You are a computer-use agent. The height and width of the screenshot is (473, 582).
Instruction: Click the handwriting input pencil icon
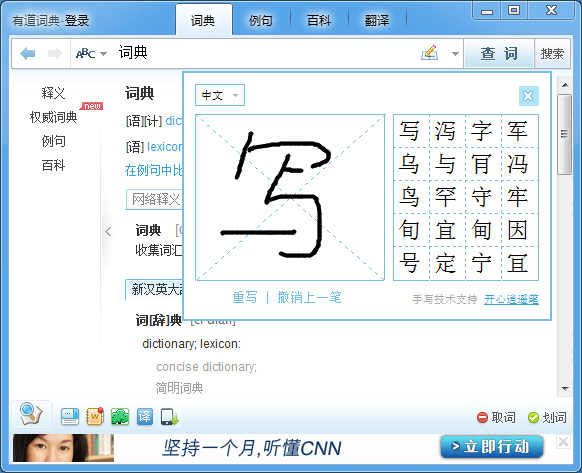coord(429,53)
